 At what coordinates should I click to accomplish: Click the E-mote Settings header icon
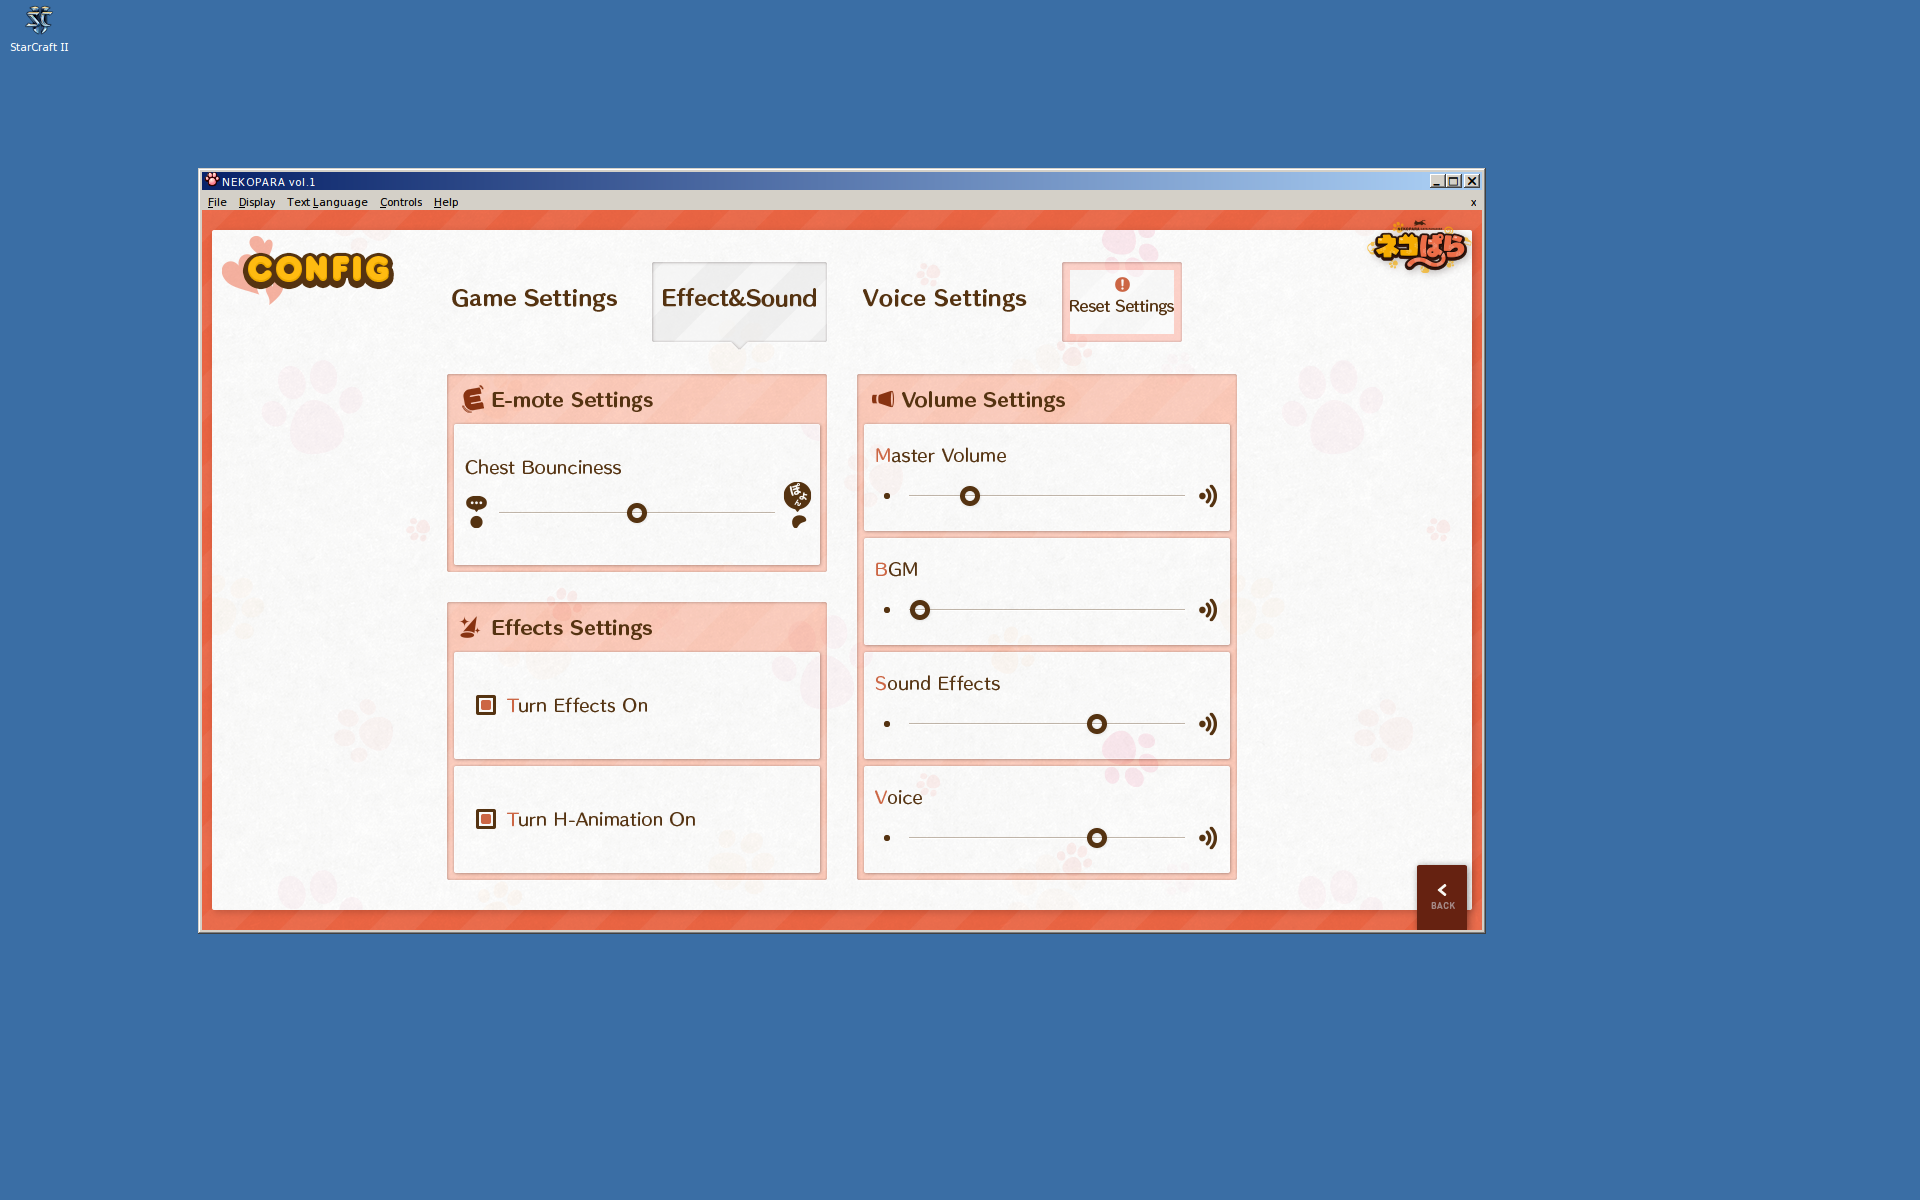473,399
